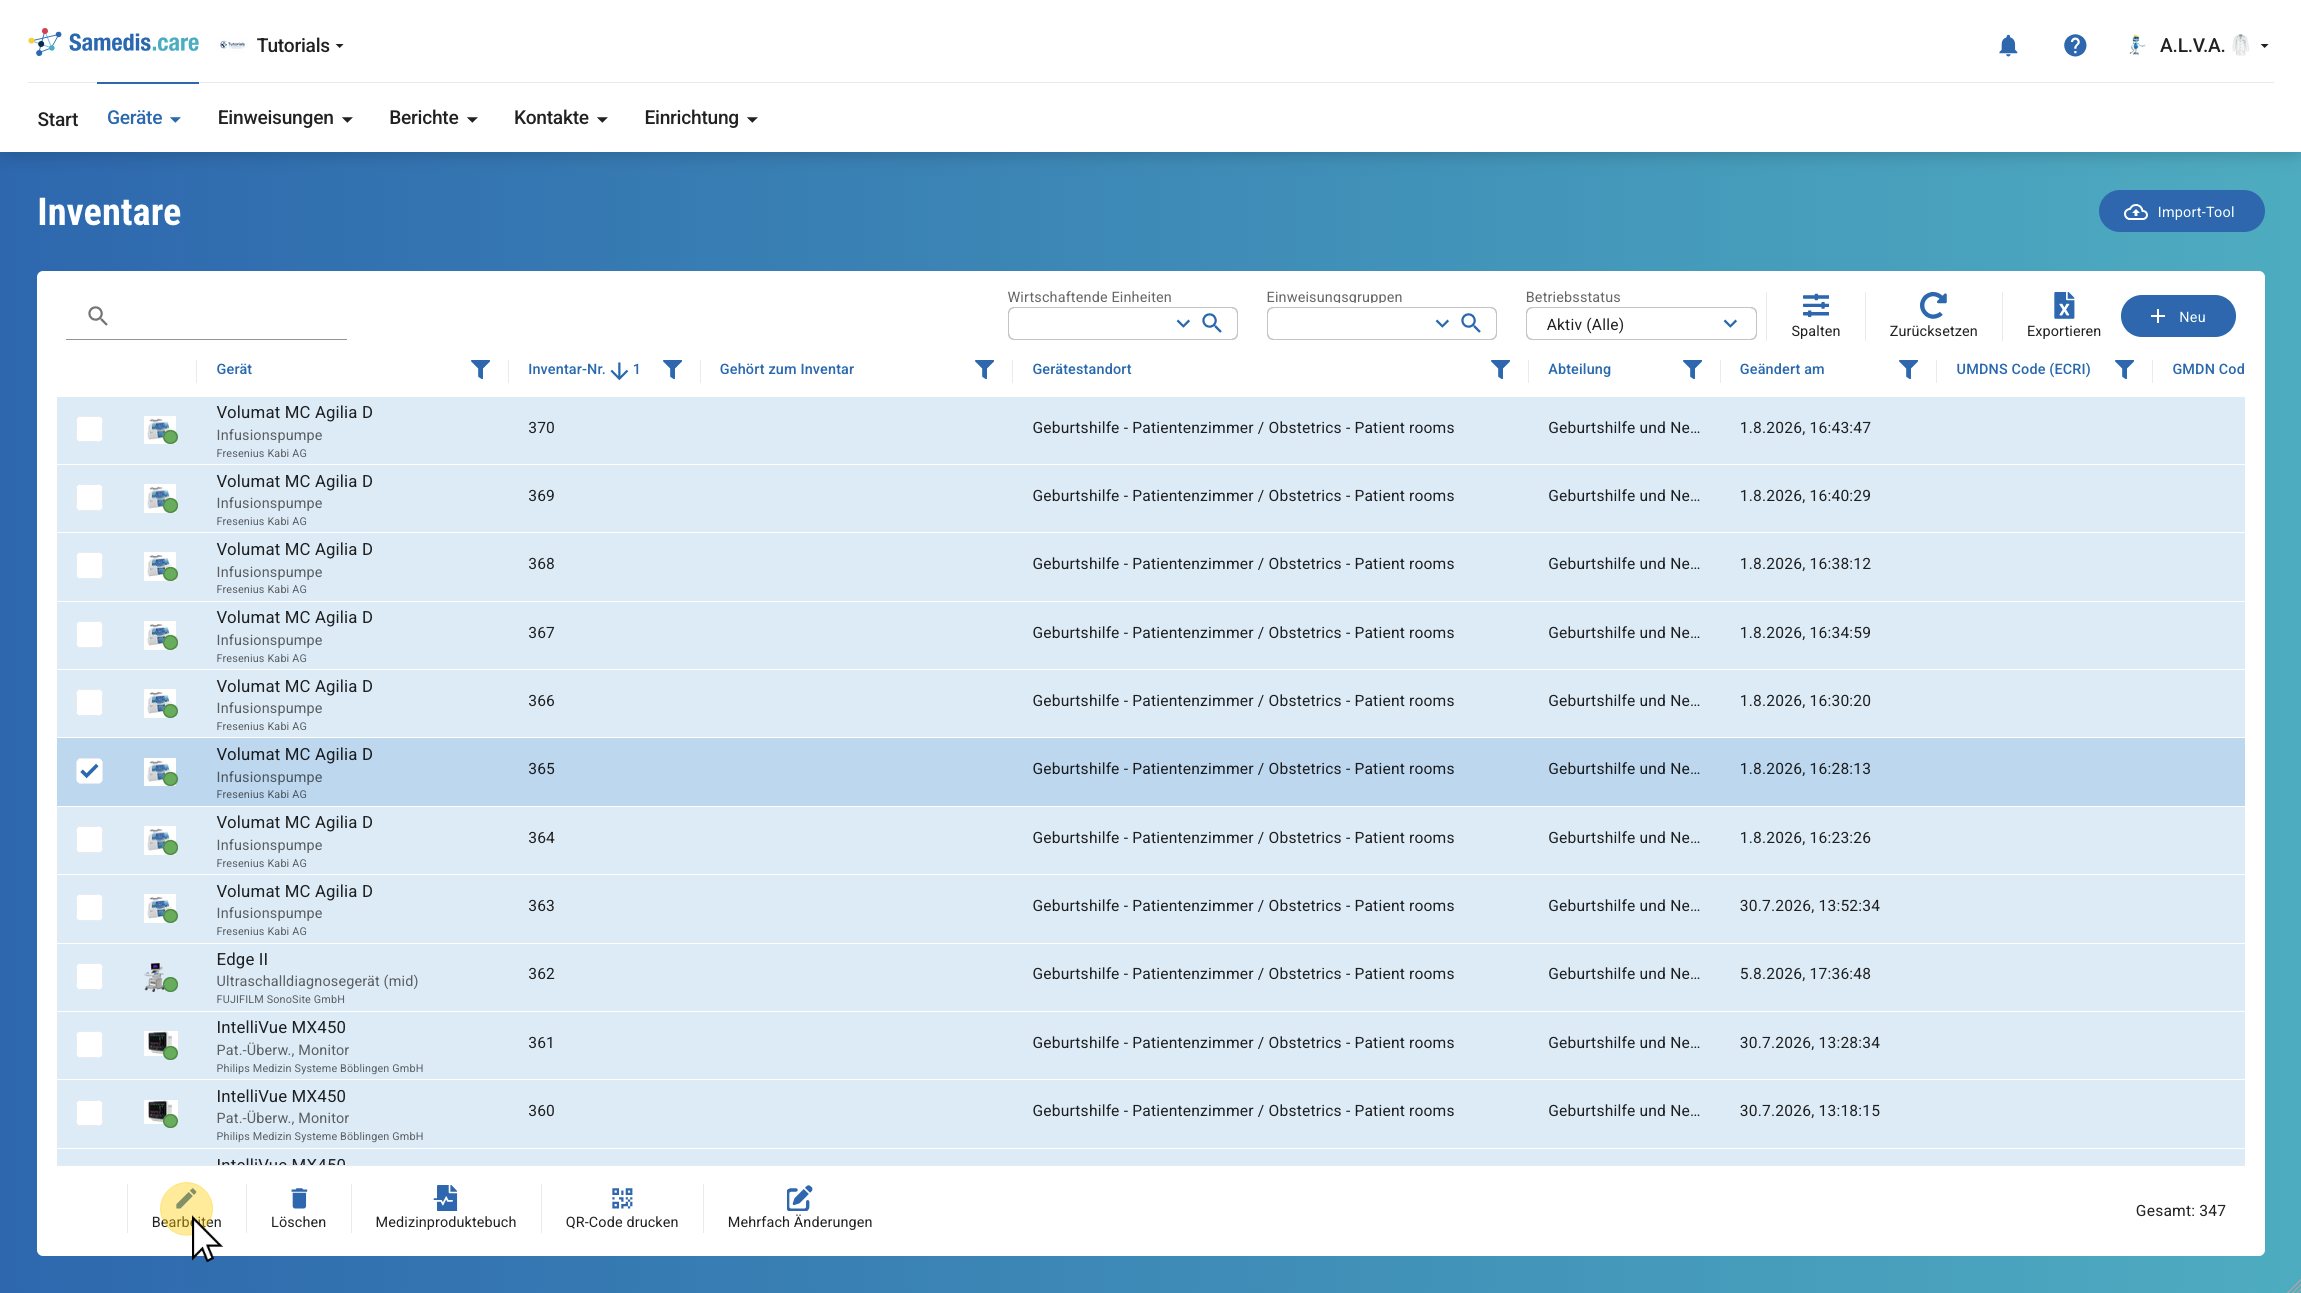Toggle sort arrow on Inventar-Nr. column

pyautogui.click(x=619, y=371)
